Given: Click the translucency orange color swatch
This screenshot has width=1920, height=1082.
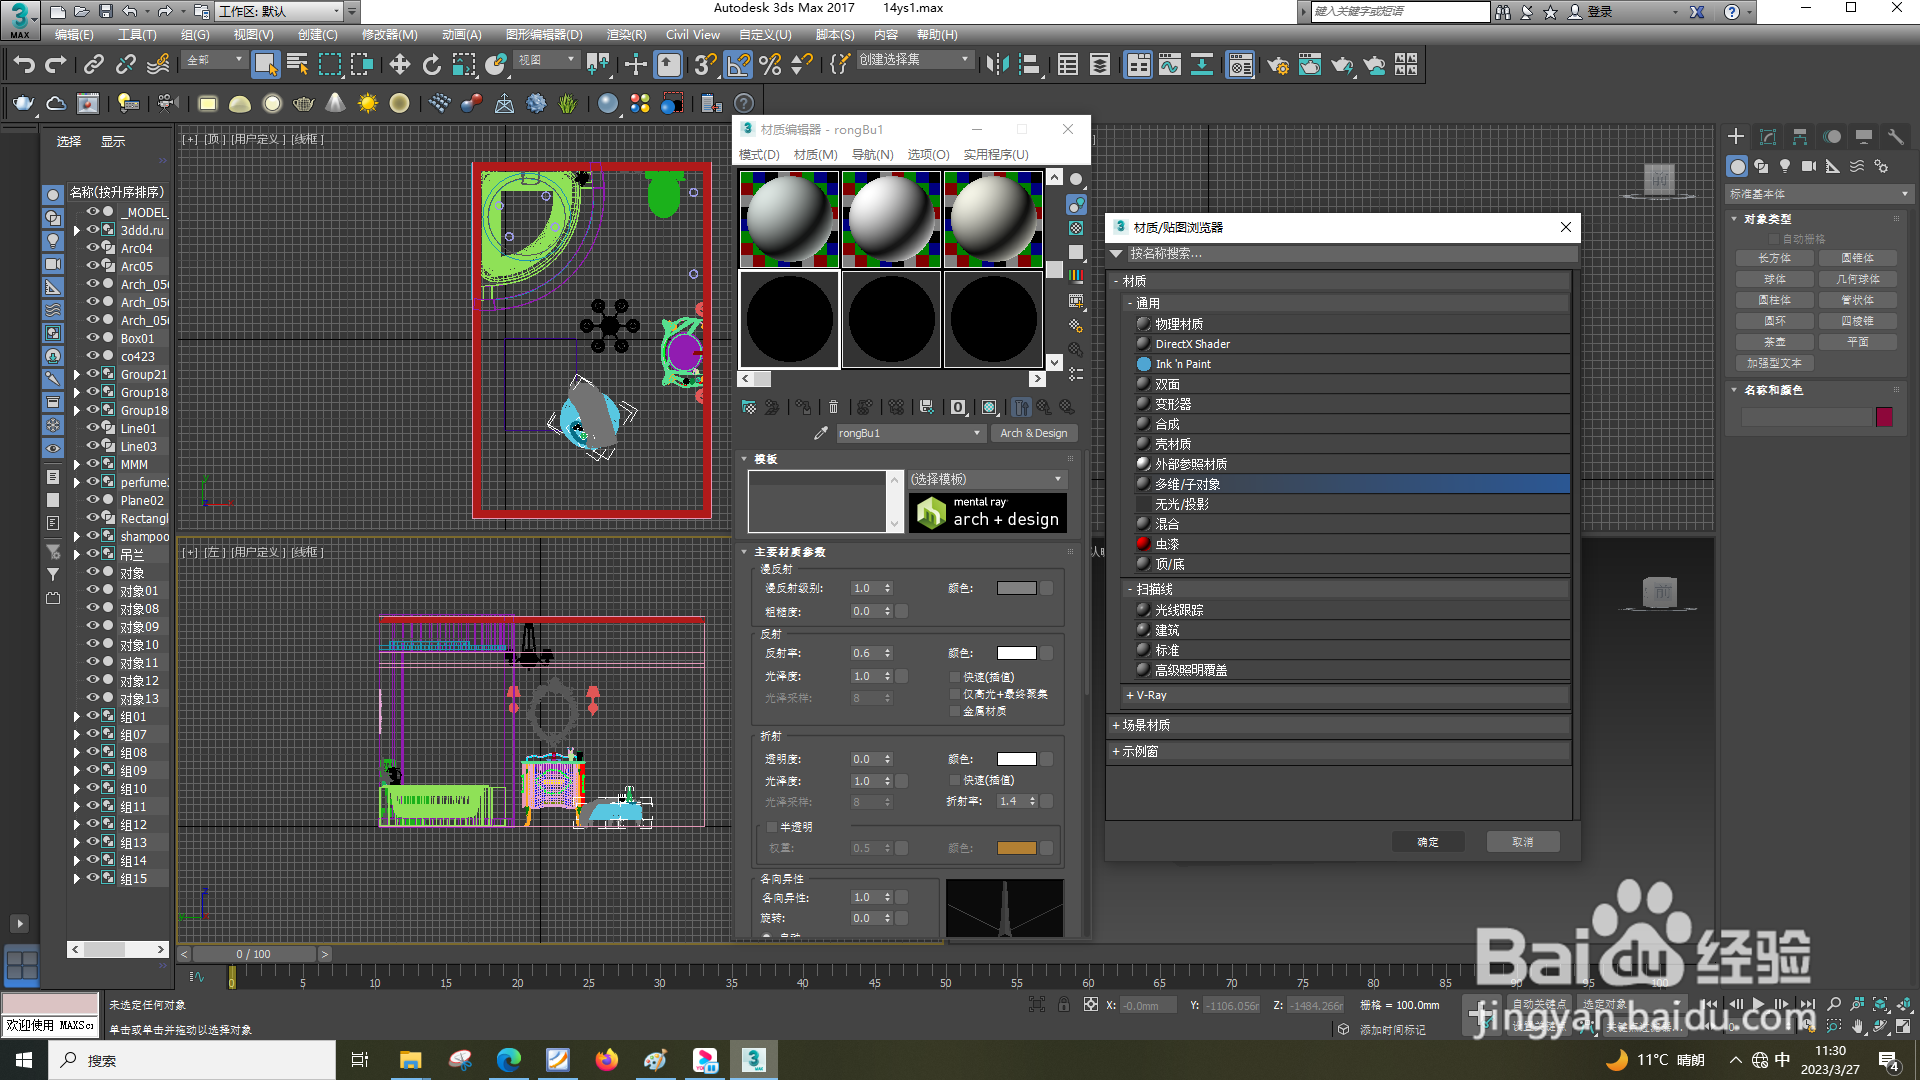Looking at the screenshot, I should click(x=1016, y=848).
